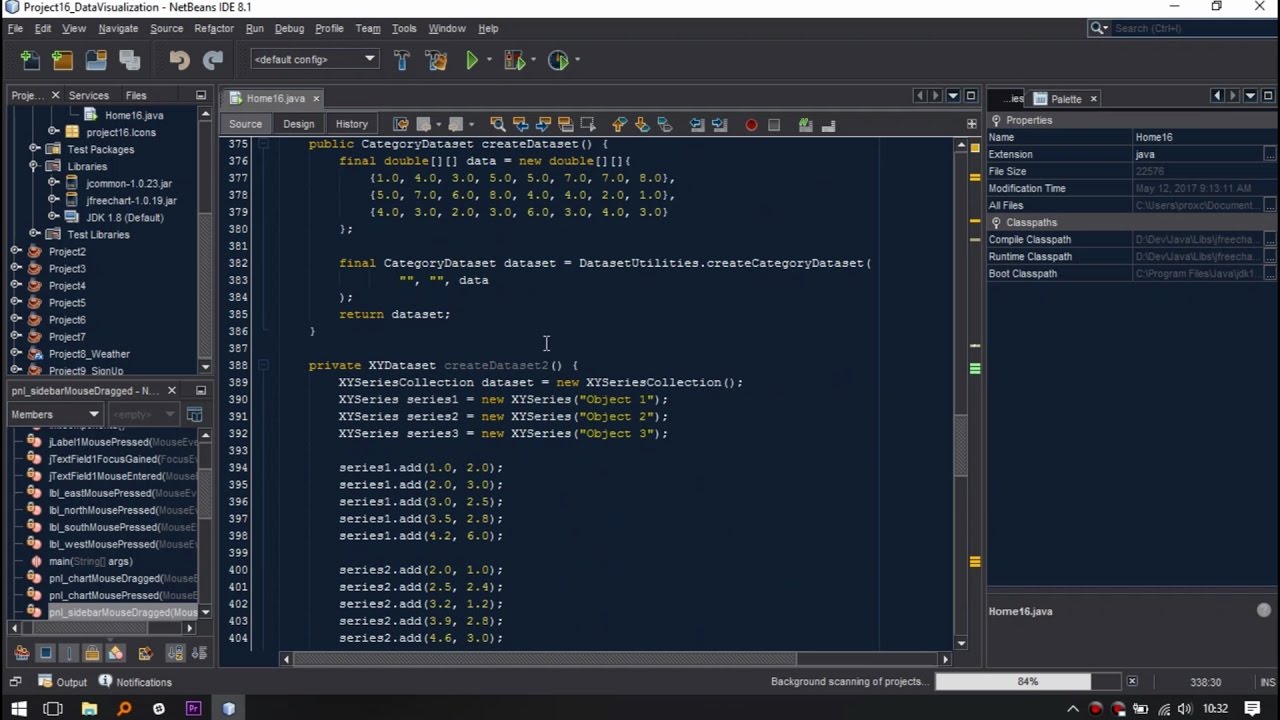Open Run Project dropdown arrow
1280x720 pixels.
pyautogui.click(x=489, y=60)
